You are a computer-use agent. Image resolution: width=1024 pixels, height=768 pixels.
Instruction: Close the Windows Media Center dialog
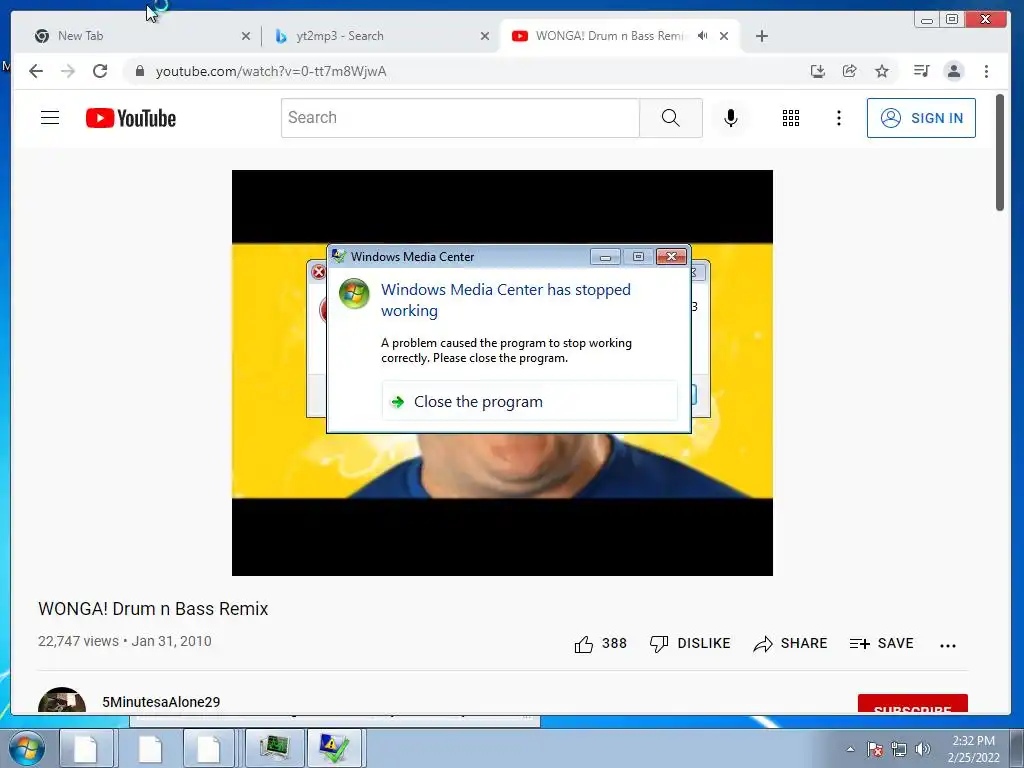pos(671,257)
